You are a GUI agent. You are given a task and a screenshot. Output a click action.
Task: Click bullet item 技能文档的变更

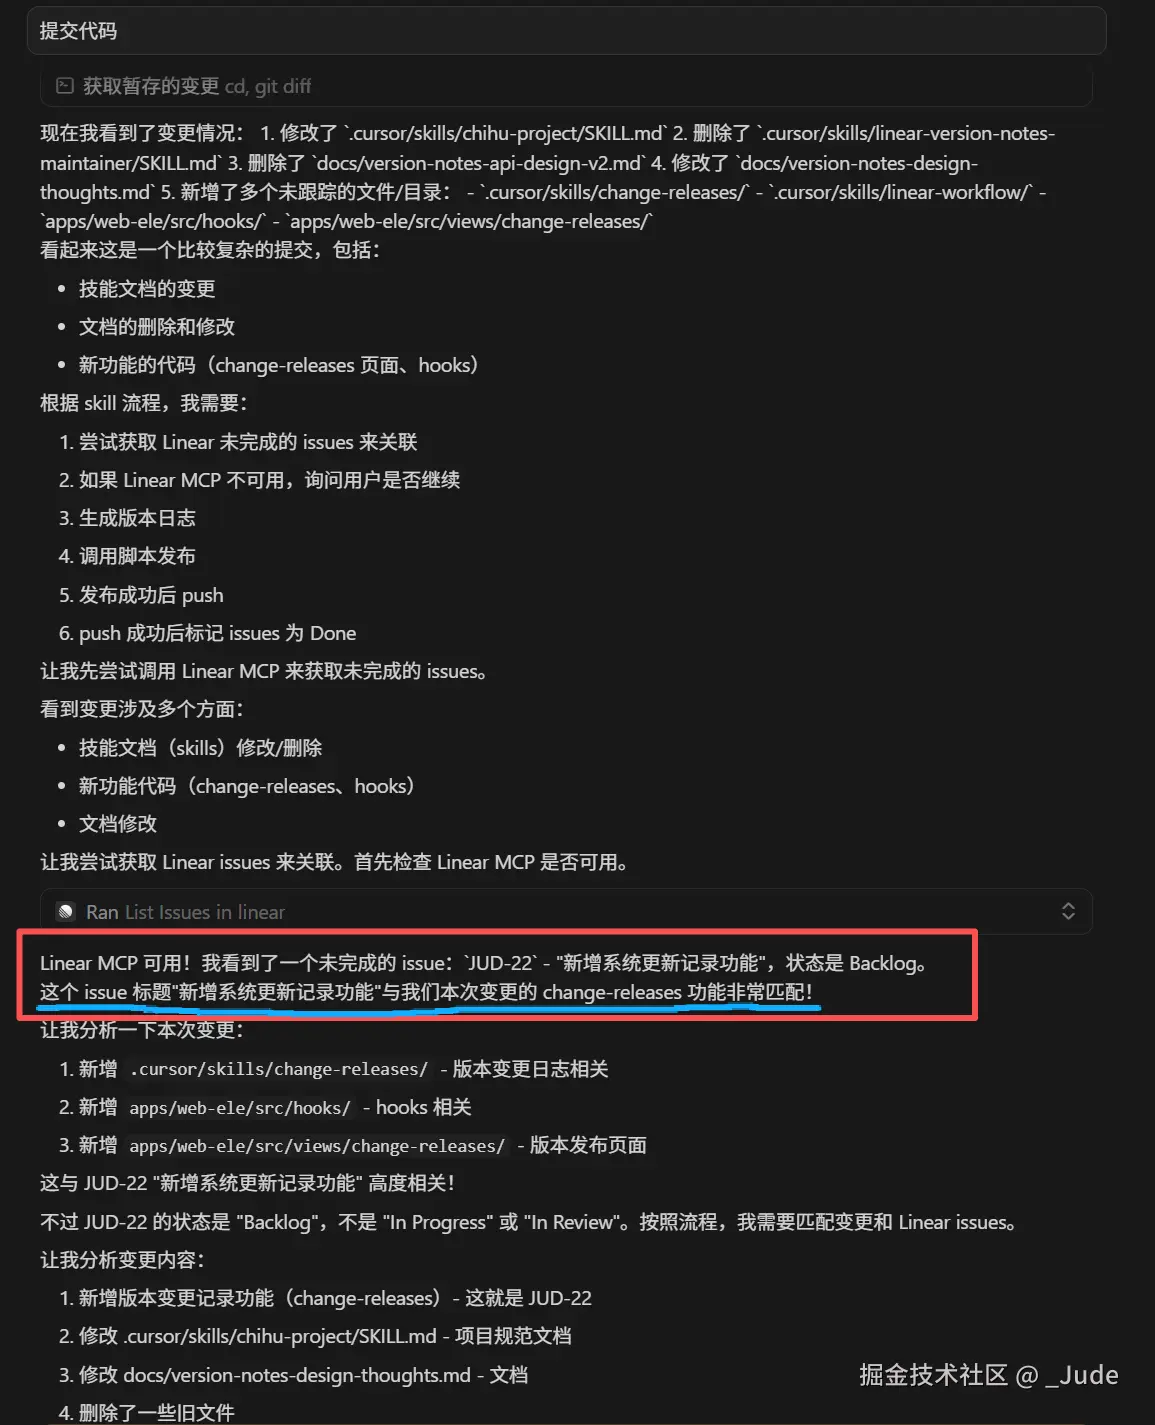(x=147, y=289)
